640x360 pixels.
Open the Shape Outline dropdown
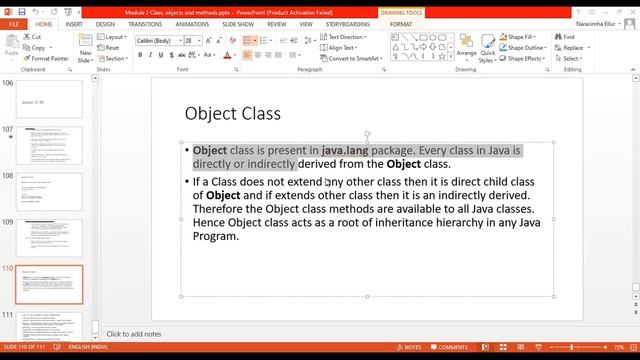tap(523, 48)
